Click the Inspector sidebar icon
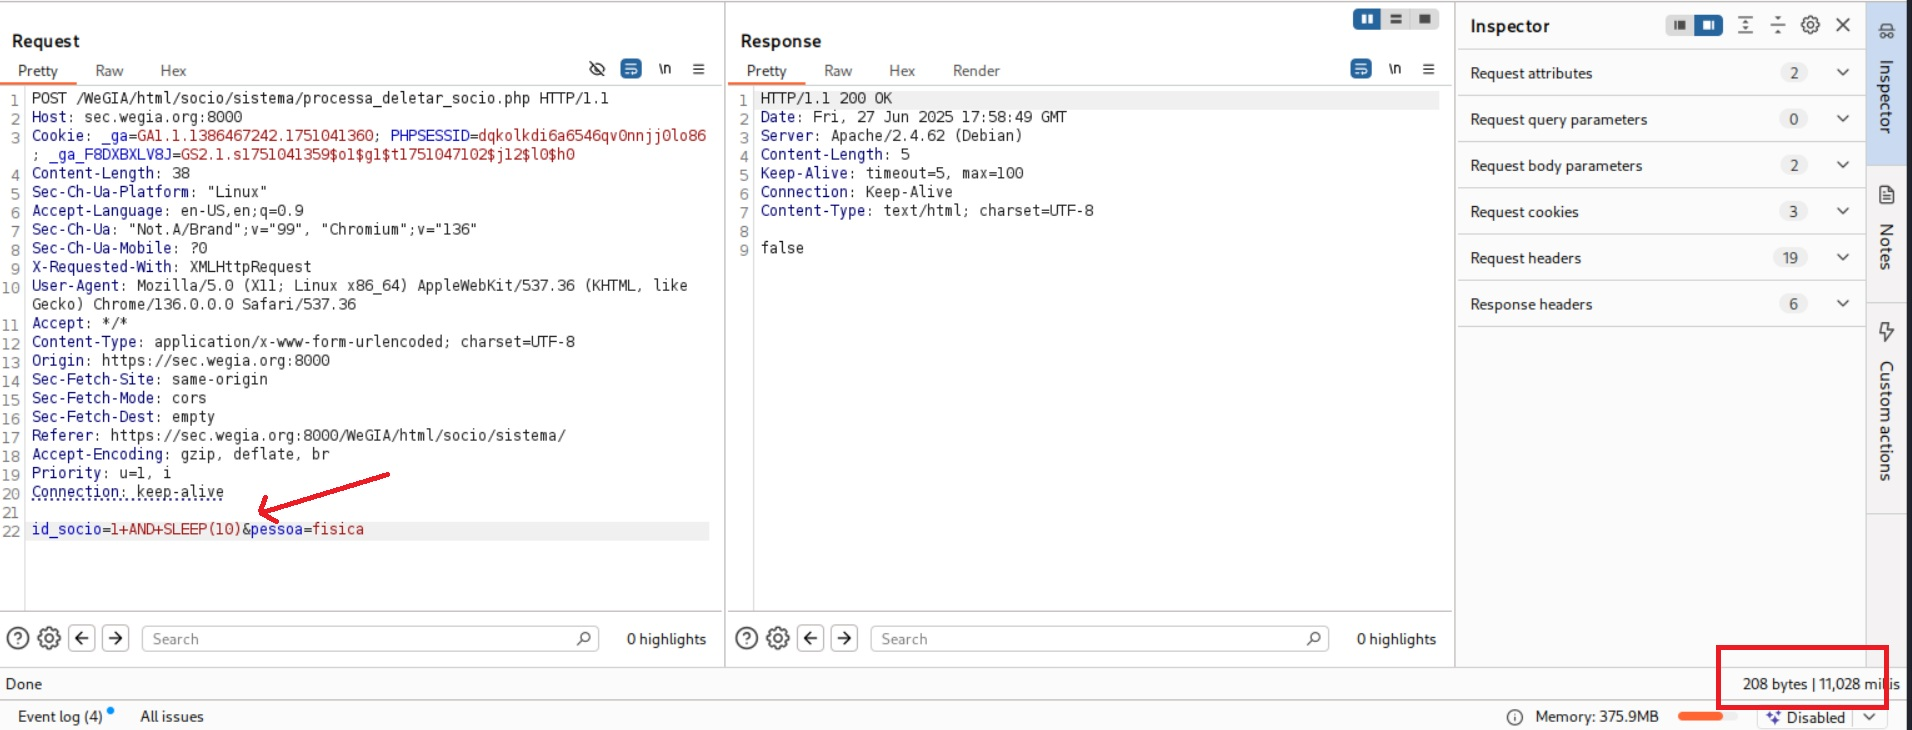Screen dimensions: 1912x730 [1887, 31]
